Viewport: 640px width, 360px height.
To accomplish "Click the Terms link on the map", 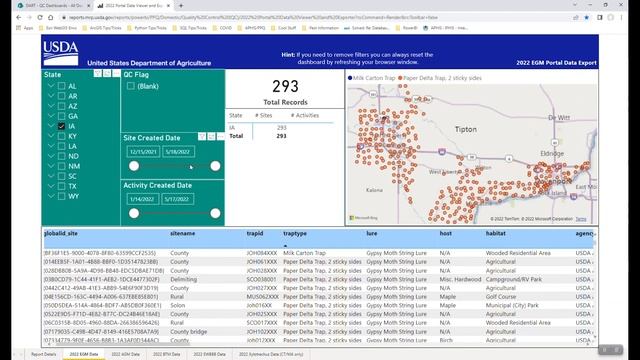I will pos(581,219).
